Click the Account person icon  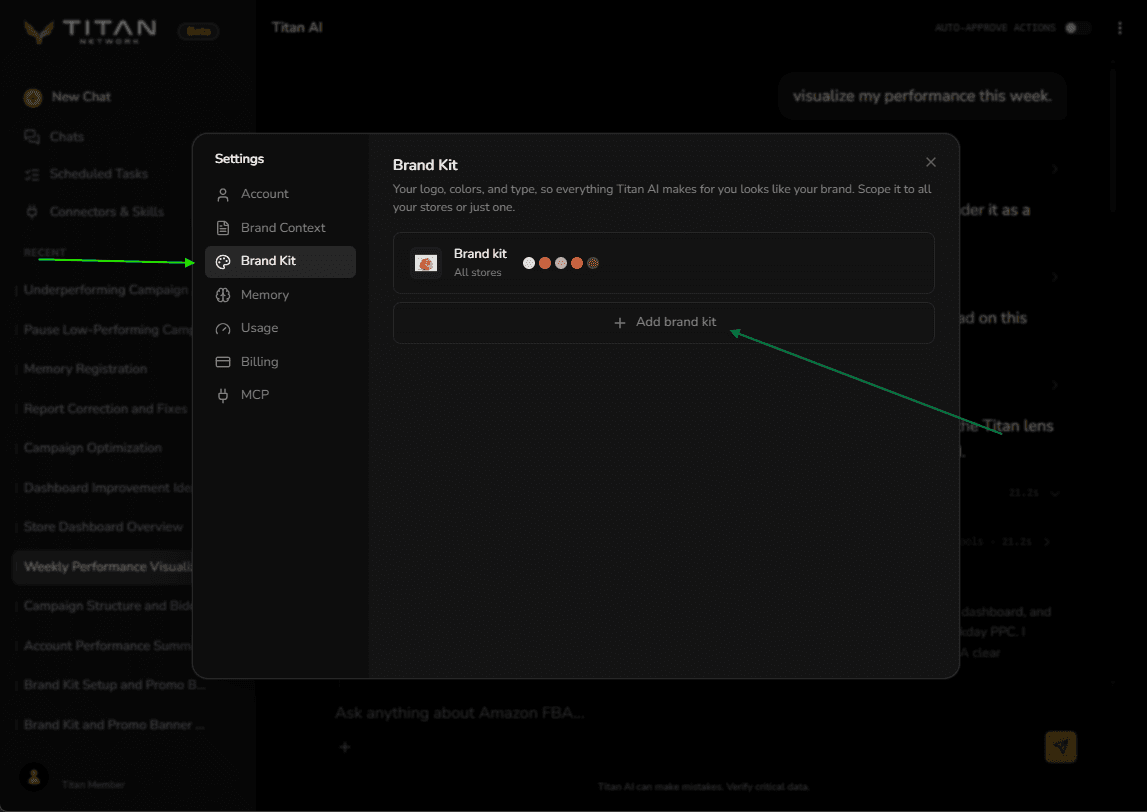pyautogui.click(x=223, y=195)
